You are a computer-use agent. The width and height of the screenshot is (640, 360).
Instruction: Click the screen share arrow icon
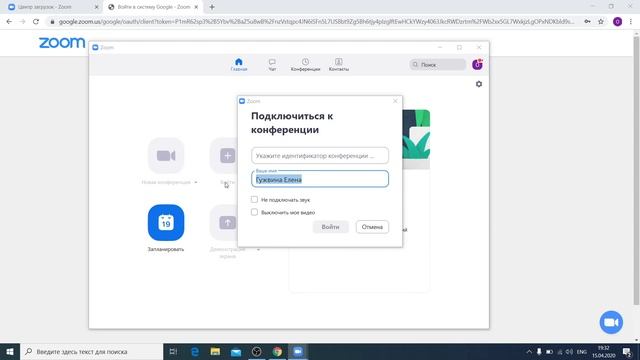[227, 222]
